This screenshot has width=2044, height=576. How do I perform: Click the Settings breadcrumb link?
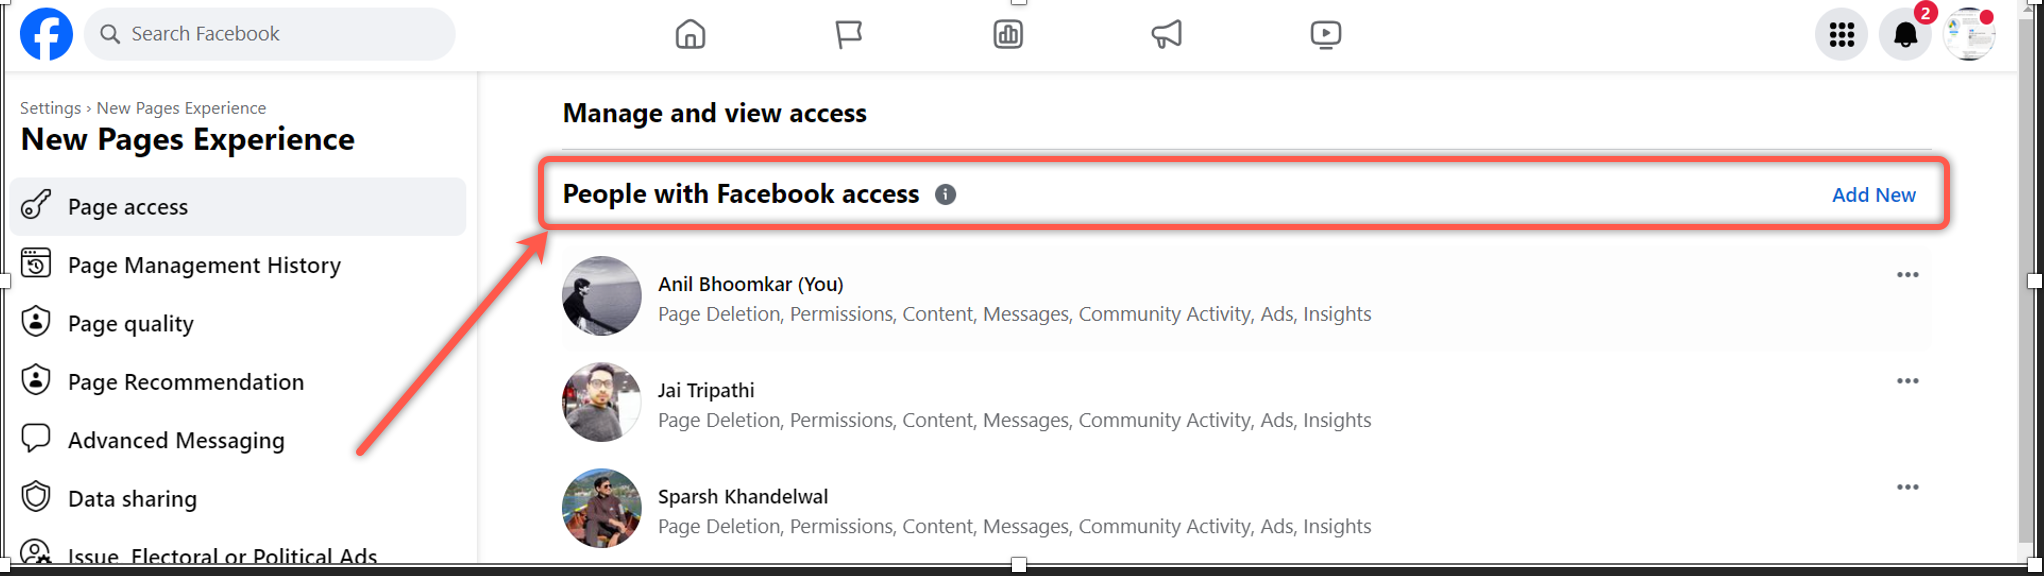[50, 108]
